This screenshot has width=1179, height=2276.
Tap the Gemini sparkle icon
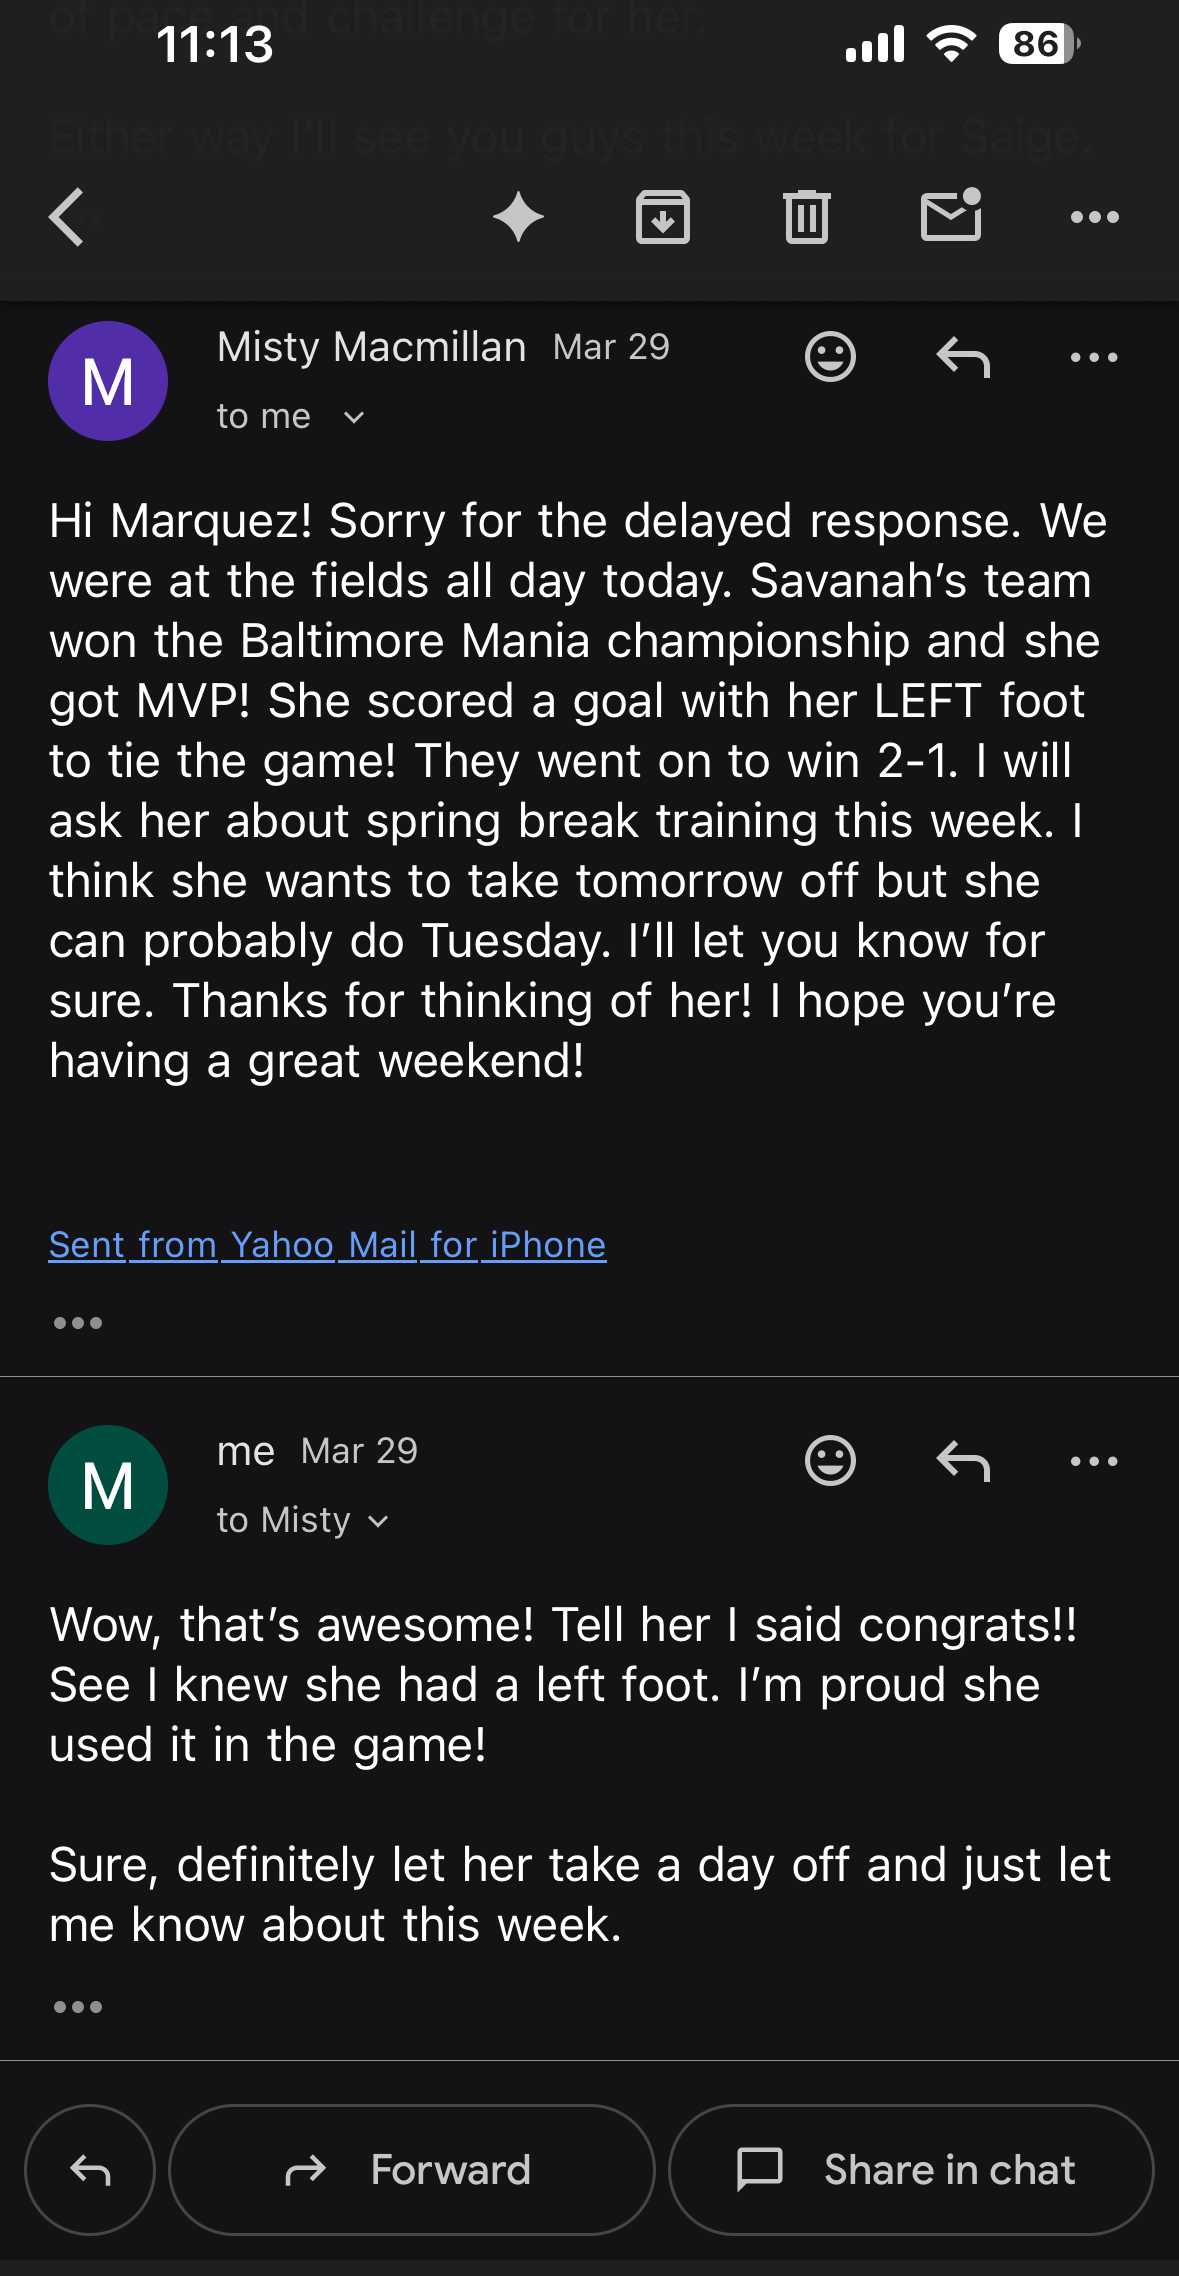tap(518, 217)
